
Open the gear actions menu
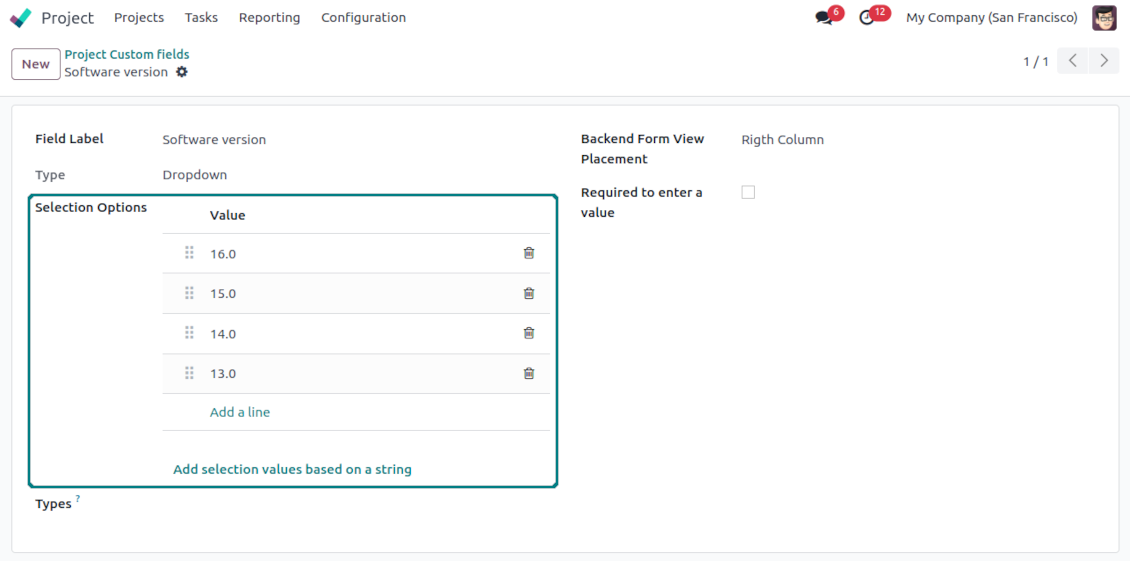(182, 72)
